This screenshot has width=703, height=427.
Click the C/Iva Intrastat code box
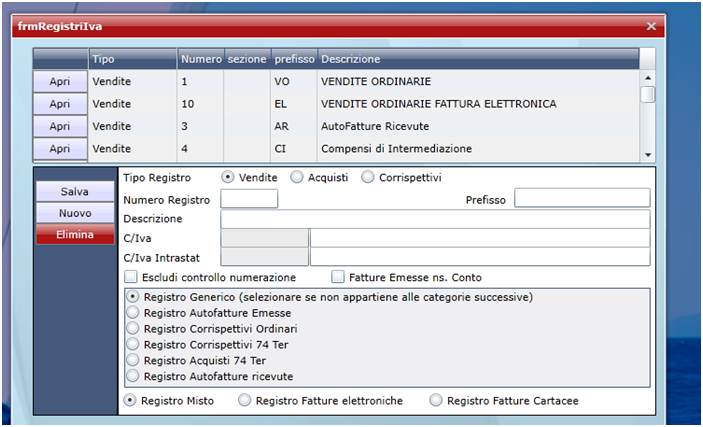(265, 257)
